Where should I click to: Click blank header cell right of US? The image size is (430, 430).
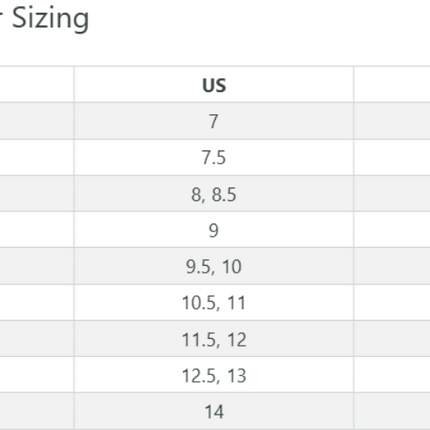point(392,84)
